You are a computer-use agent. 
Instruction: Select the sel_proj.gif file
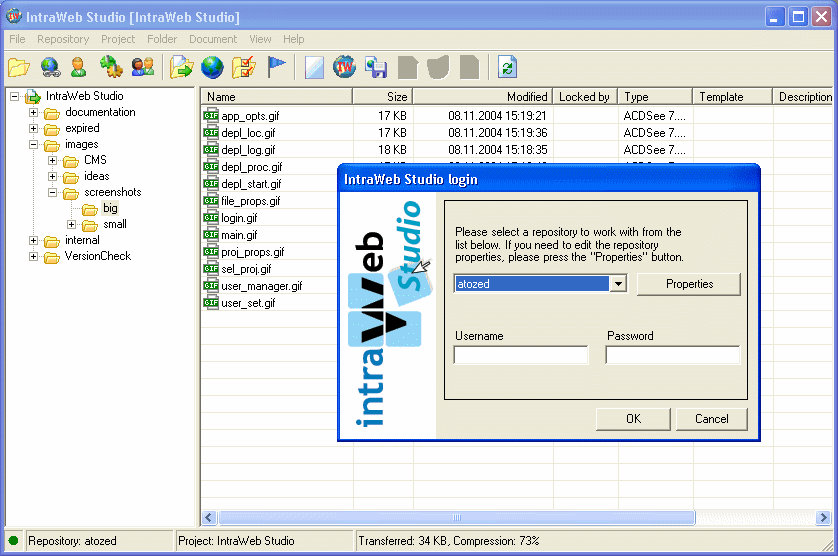[x=246, y=269]
